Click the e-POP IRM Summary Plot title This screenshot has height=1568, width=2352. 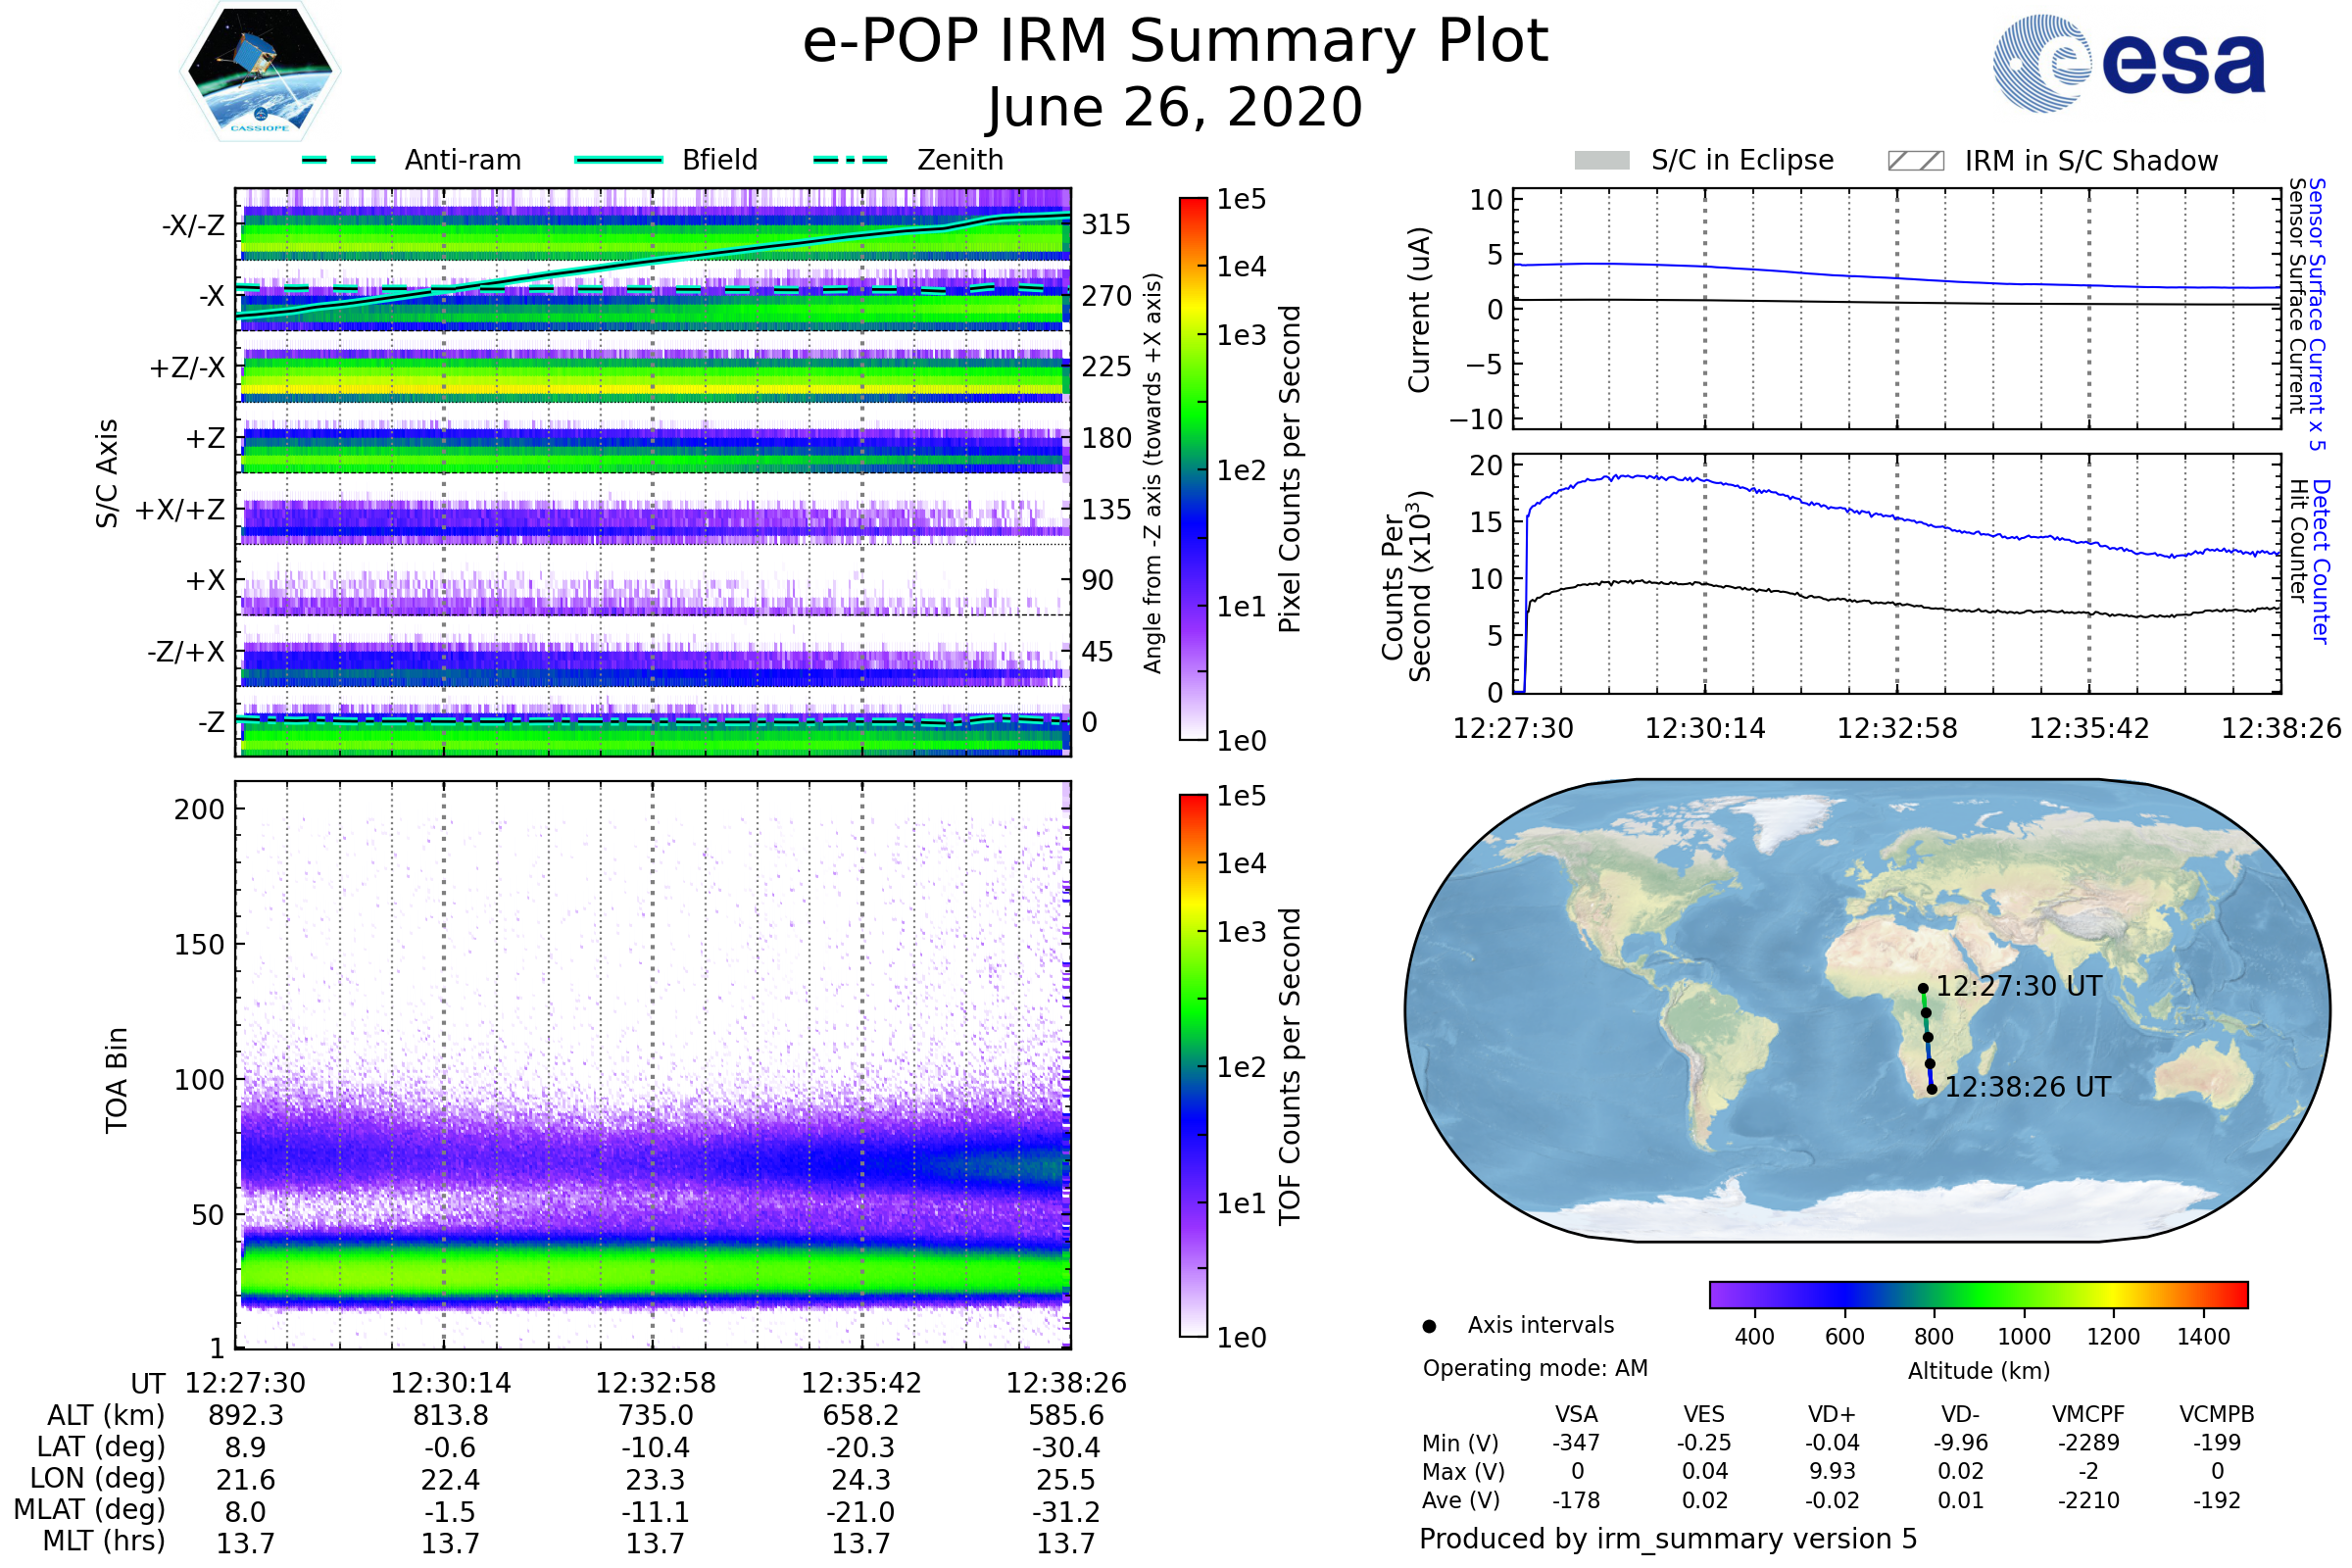pos(1175,42)
